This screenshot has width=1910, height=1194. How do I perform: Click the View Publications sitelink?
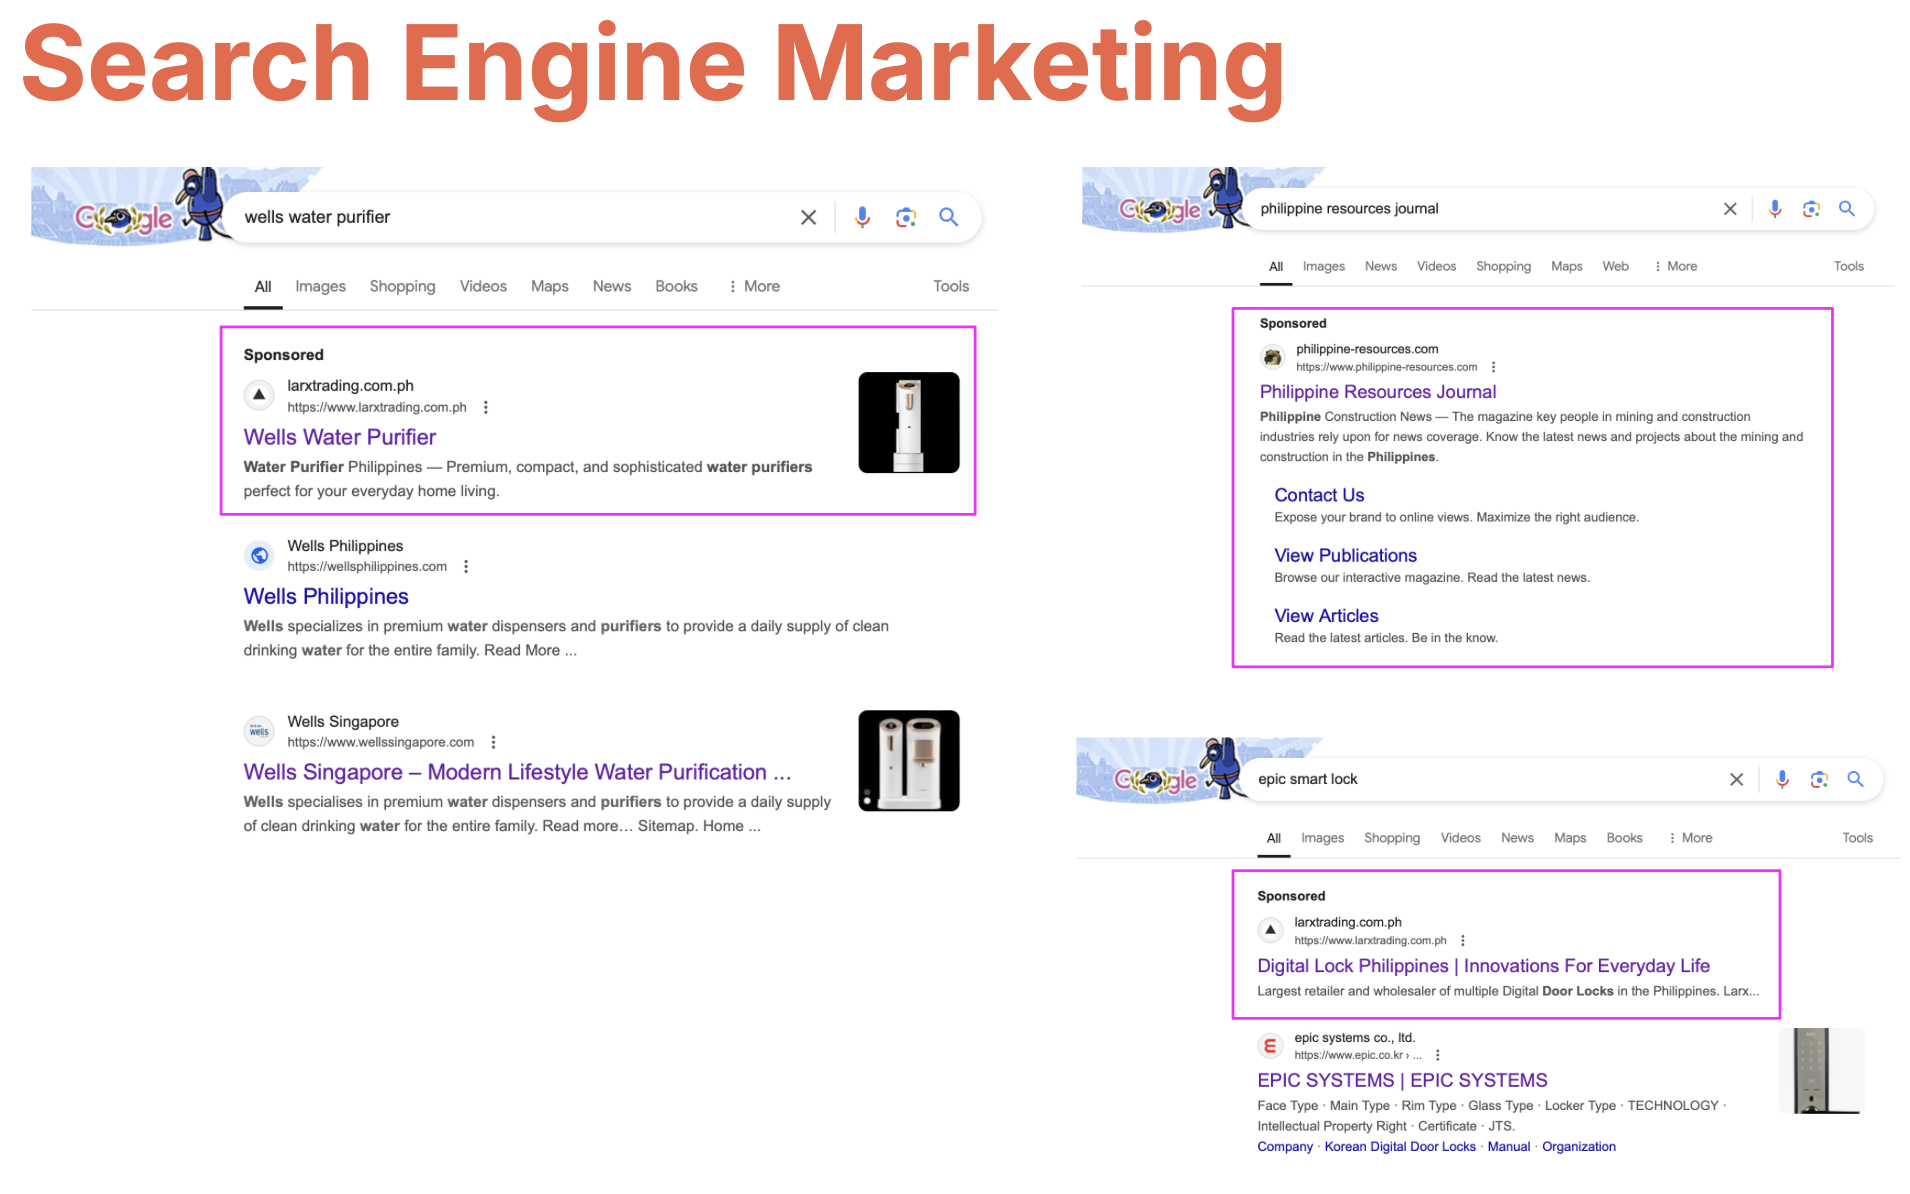click(x=1345, y=555)
